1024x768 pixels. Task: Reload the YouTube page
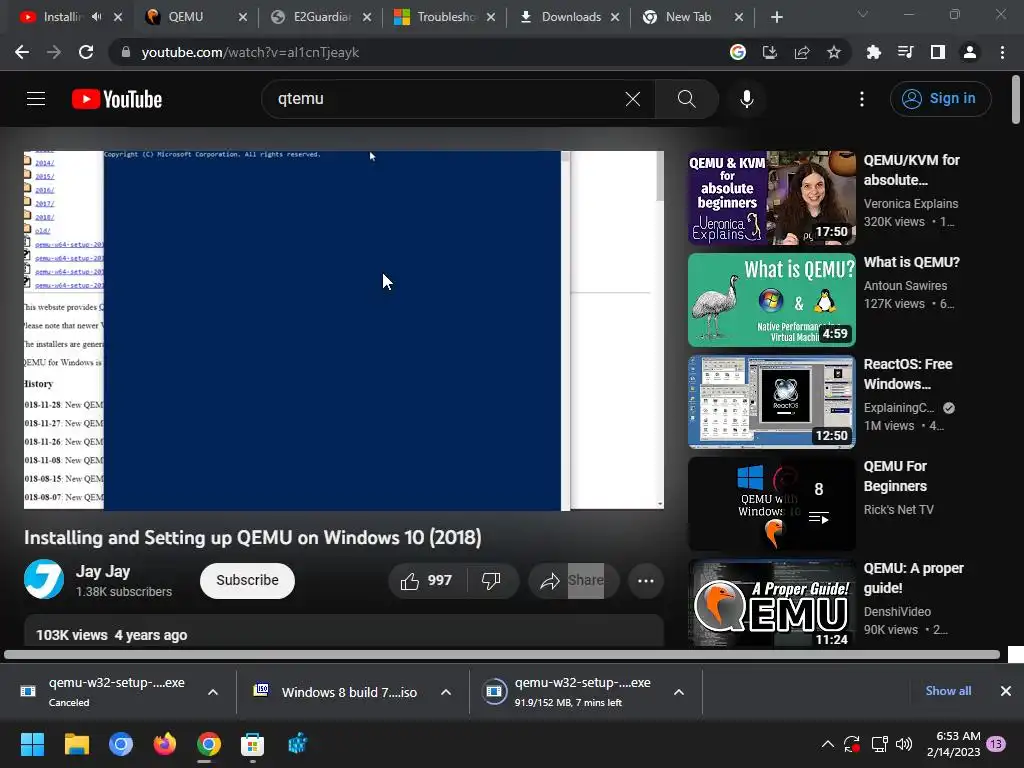pyautogui.click(x=86, y=52)
